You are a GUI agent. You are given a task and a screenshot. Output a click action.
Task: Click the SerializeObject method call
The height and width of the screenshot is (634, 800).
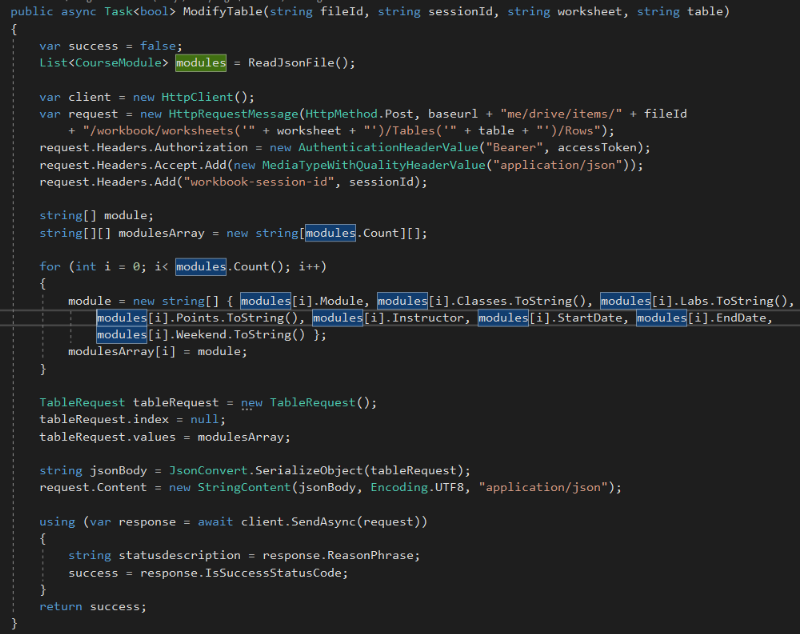309,470
